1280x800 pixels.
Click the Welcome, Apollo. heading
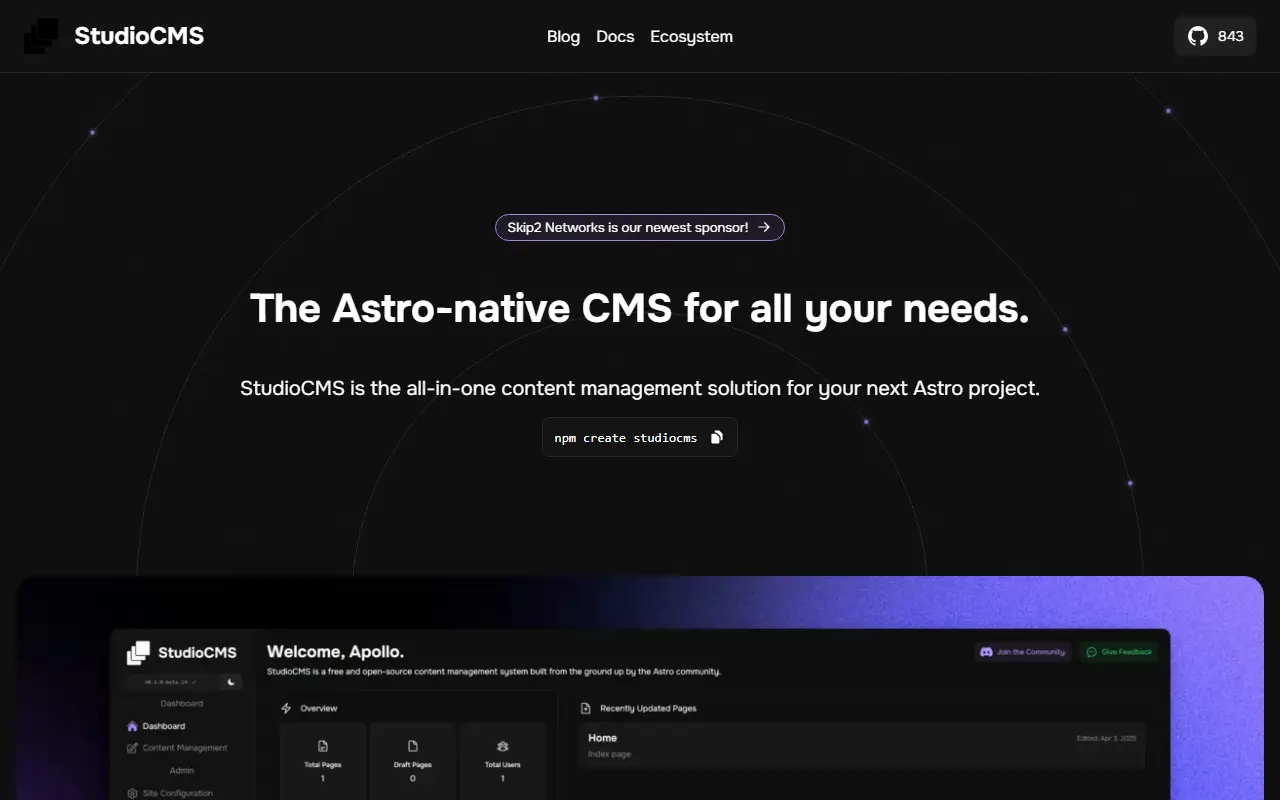[336, 652]
